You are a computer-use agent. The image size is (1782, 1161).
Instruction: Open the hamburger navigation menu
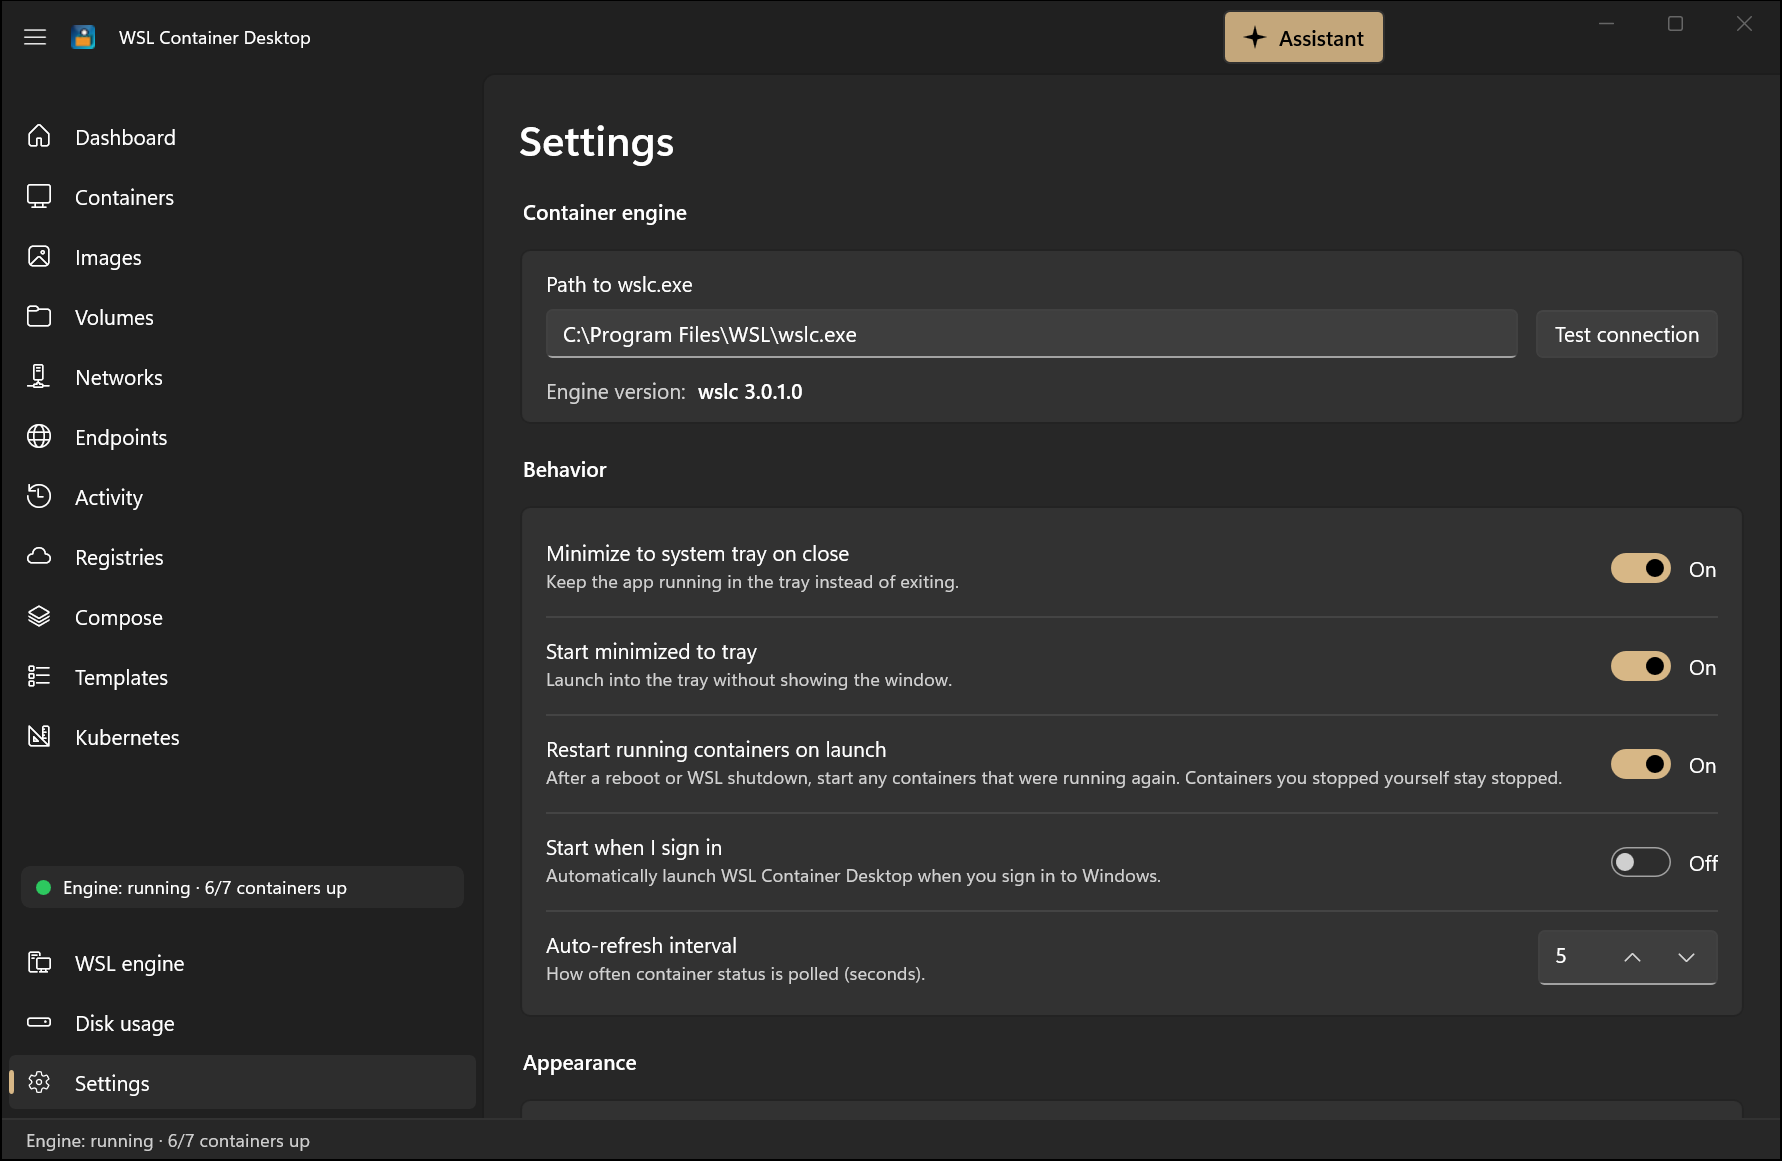click(x=35, y=37)
